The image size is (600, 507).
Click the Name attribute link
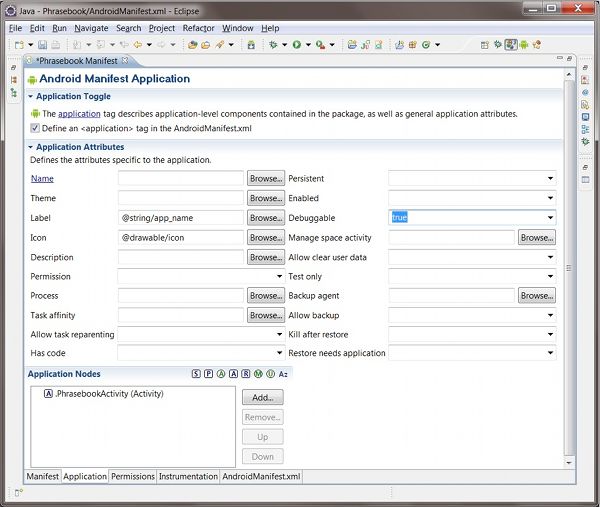[42, 178]
